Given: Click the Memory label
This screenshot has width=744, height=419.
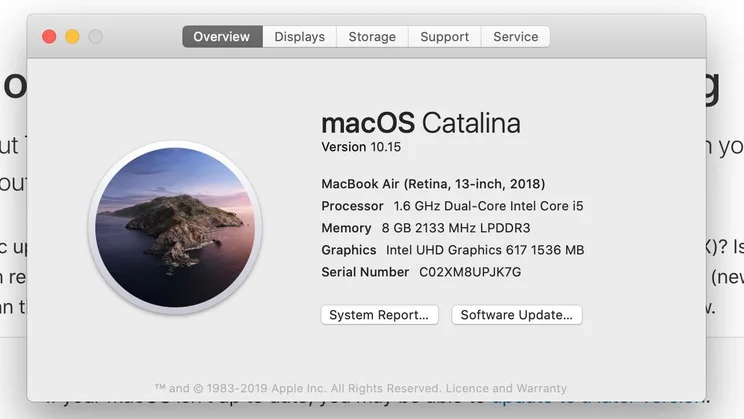Looking at the screenshot, I should click(346, 228).
